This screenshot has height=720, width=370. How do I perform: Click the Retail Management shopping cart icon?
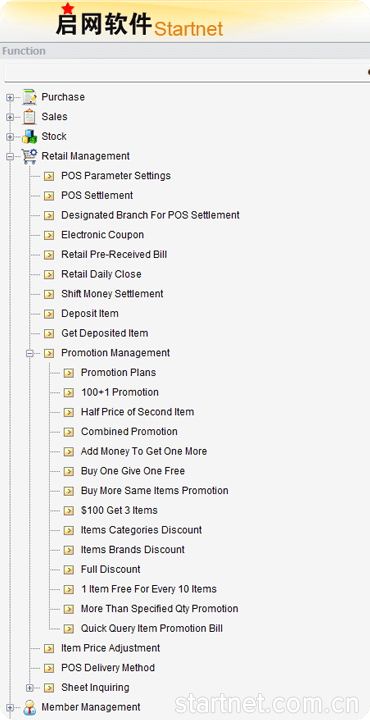click(x=29, y=157)
